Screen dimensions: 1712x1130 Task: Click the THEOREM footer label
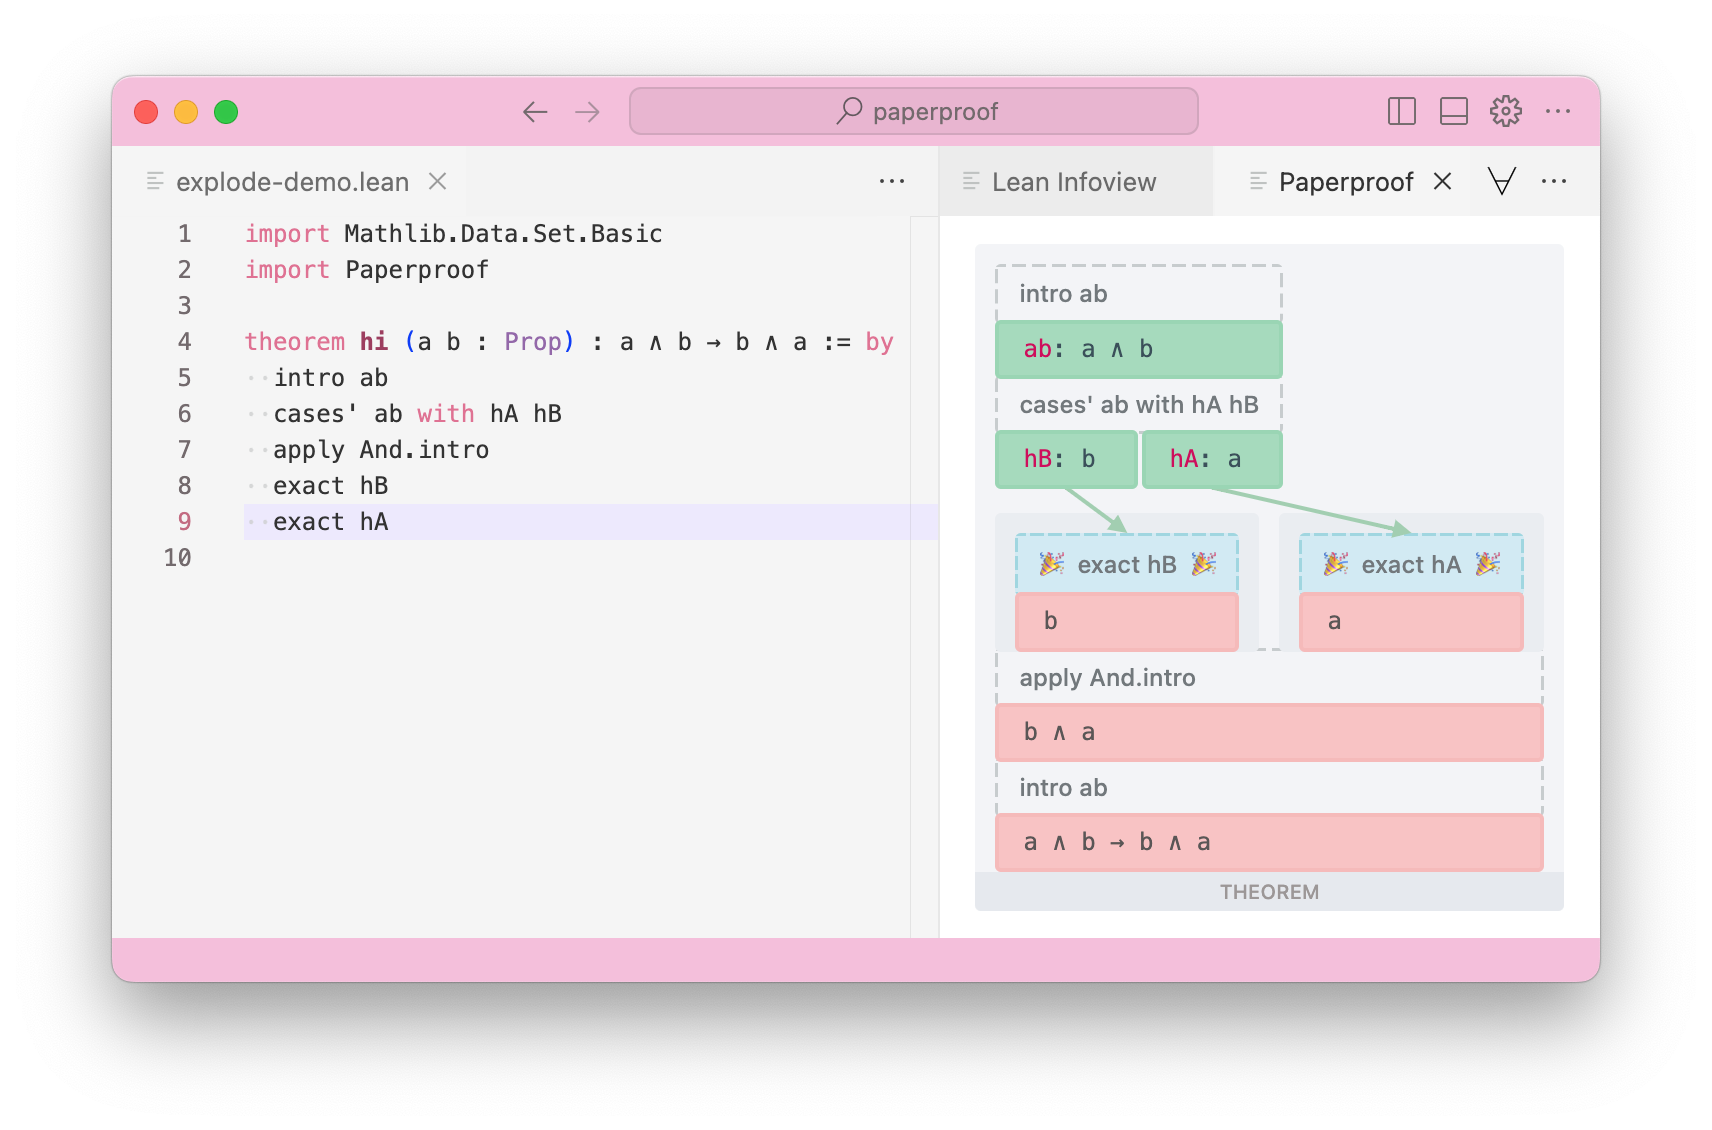1269,892
